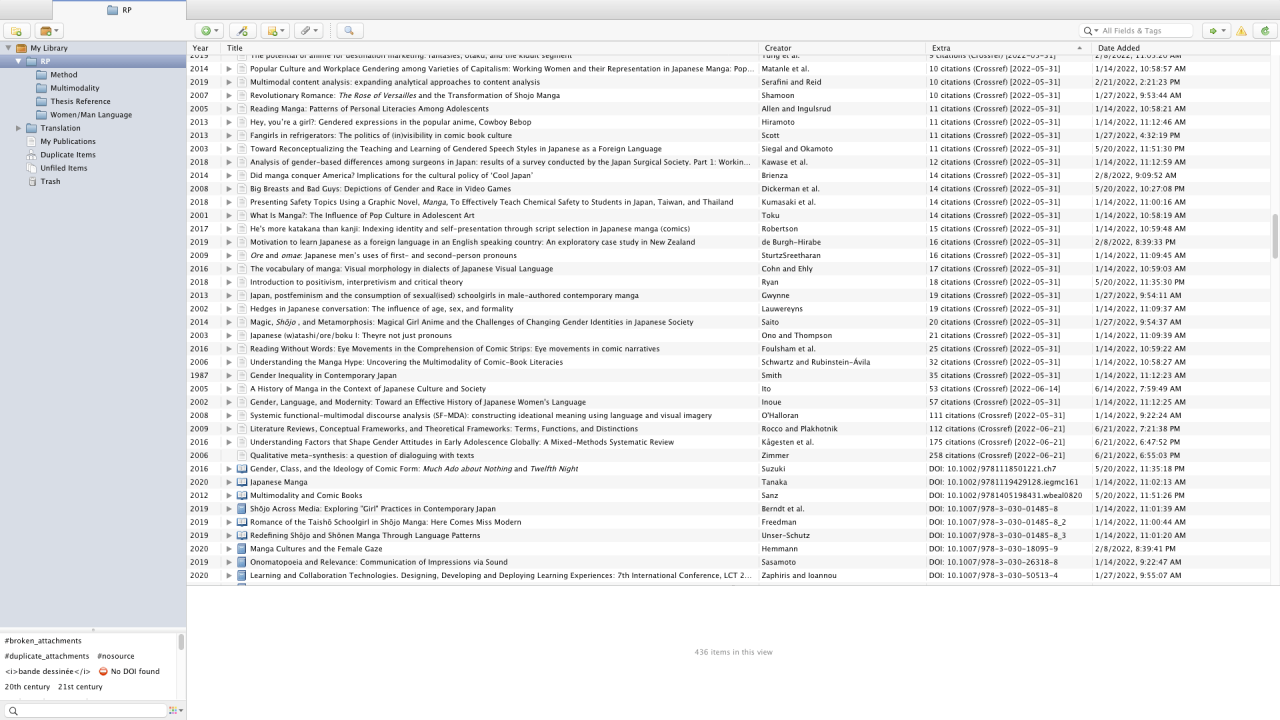1280x720 pixels.
Task: Click the book icon for Japanese Manga
Action: pyautogui.click(x=242, y=482)
